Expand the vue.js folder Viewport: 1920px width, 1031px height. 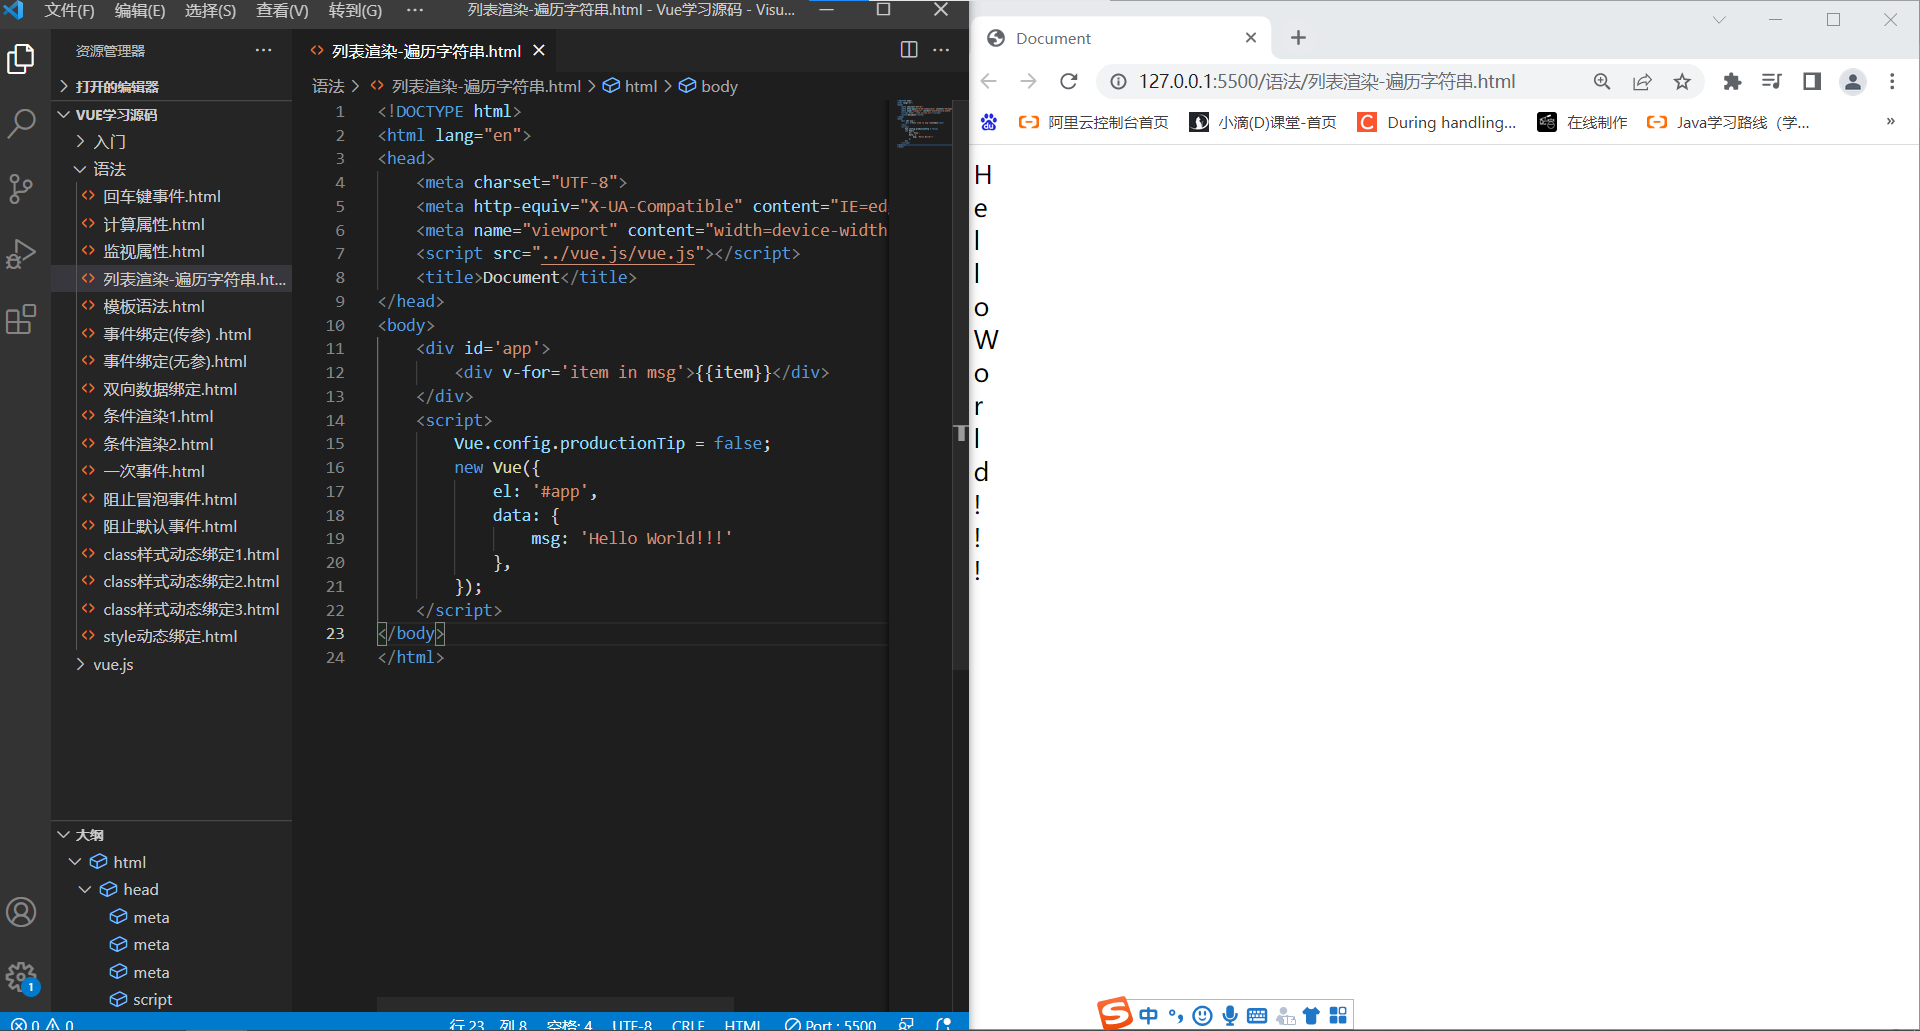pos(172,664)
